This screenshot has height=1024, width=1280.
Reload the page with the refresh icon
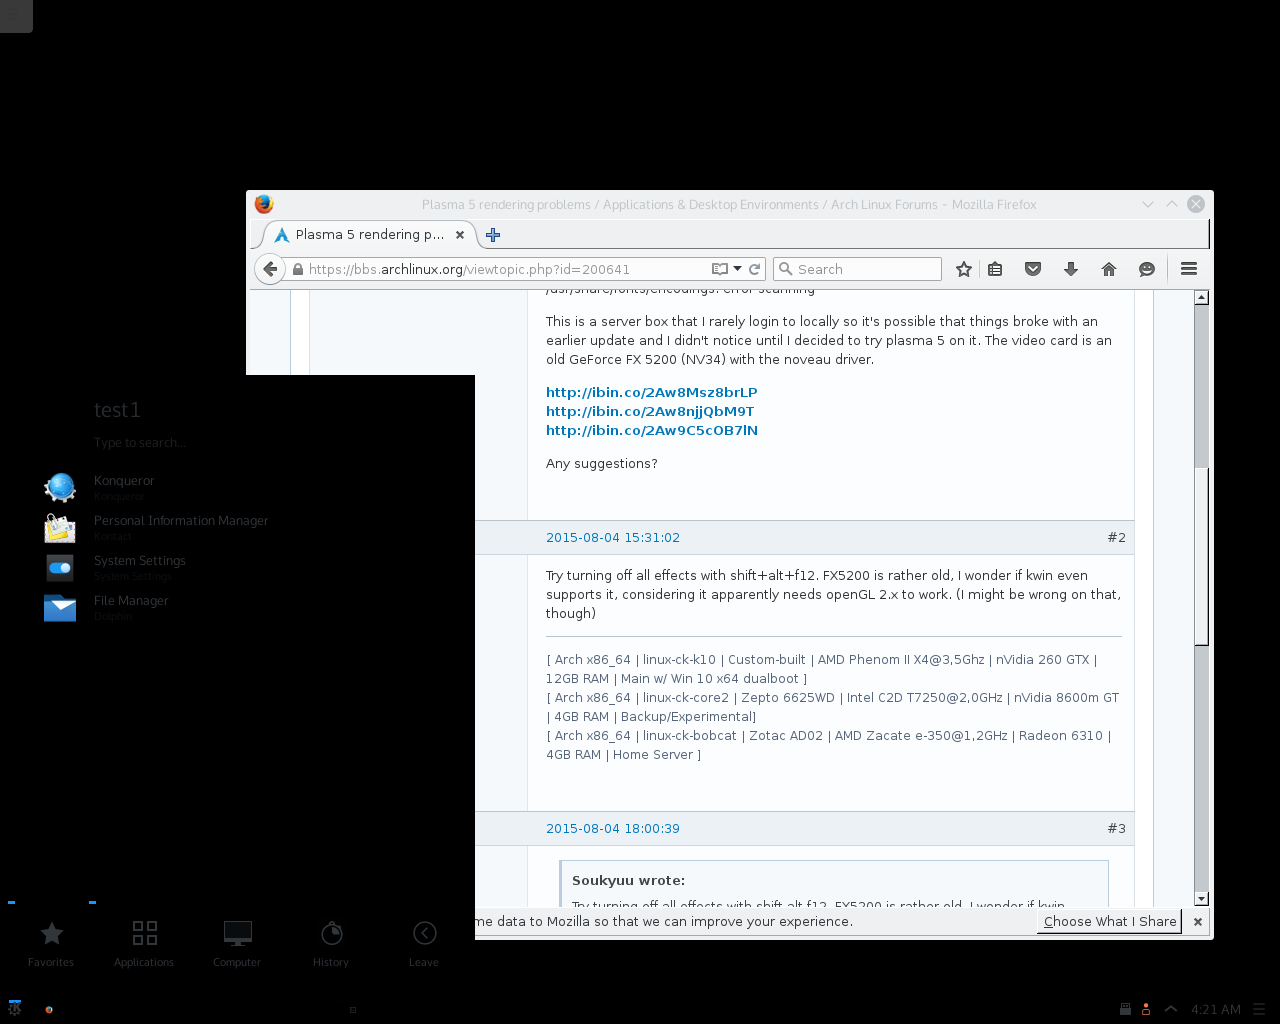pos(755,269)
